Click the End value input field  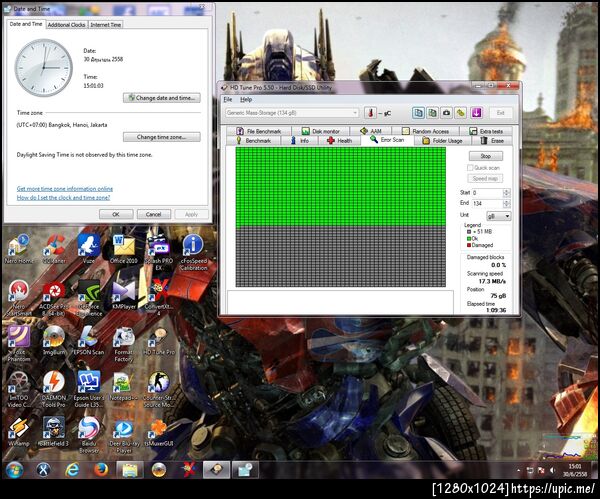click(x=487, y=204)
